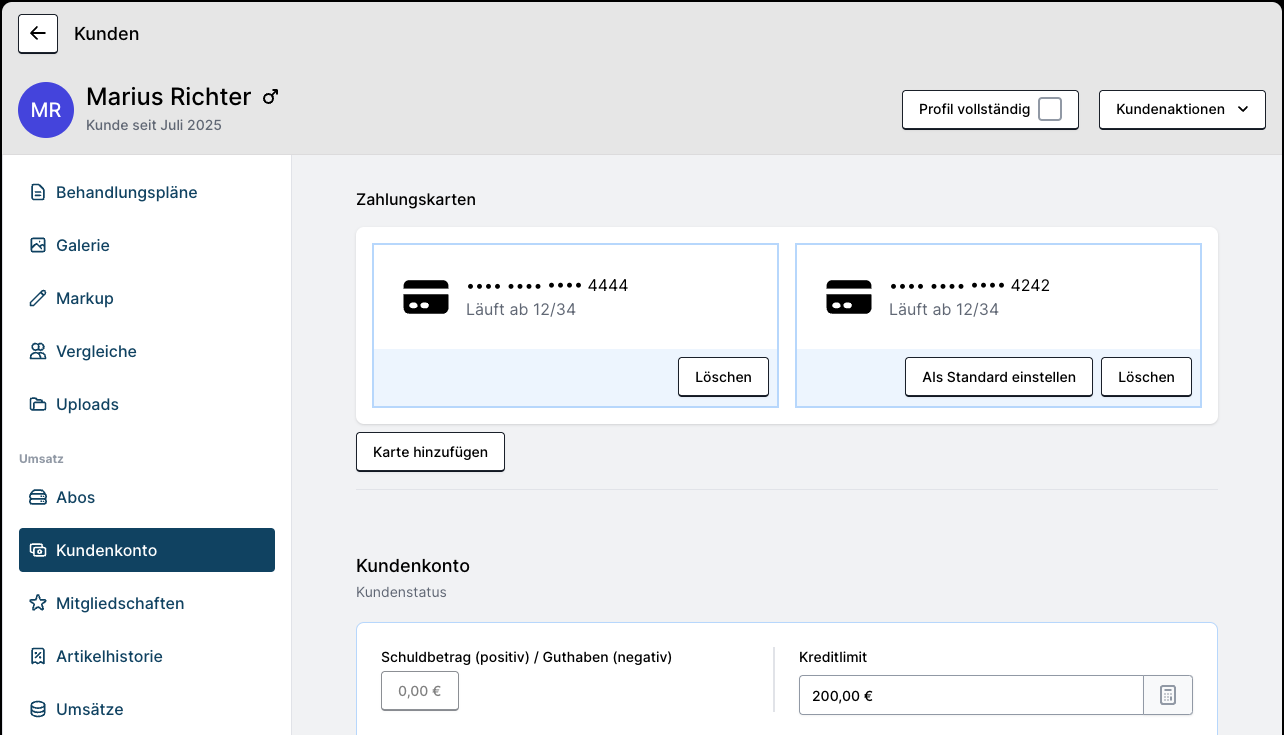
Task: Tick the Profil vollständig checkbox
Action: (1049, 110)
